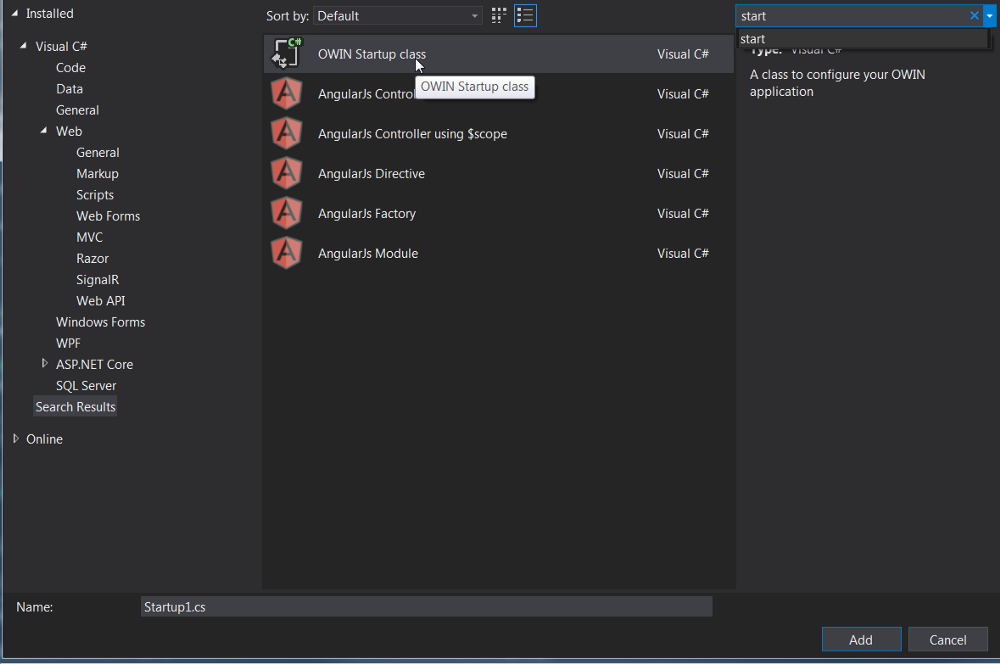
Task: Clear the search box with X
Action: (974, 15)
